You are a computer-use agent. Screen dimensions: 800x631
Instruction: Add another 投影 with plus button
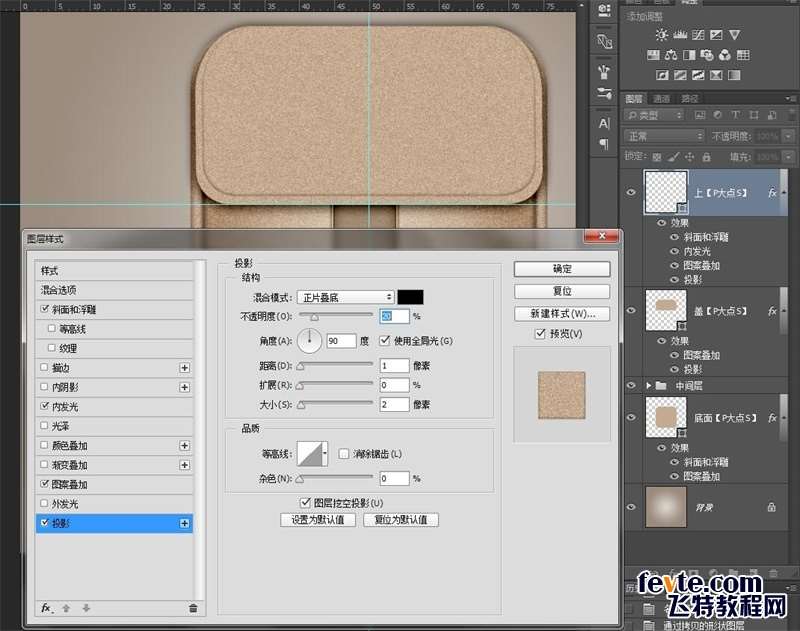click(x=184, y=523)
